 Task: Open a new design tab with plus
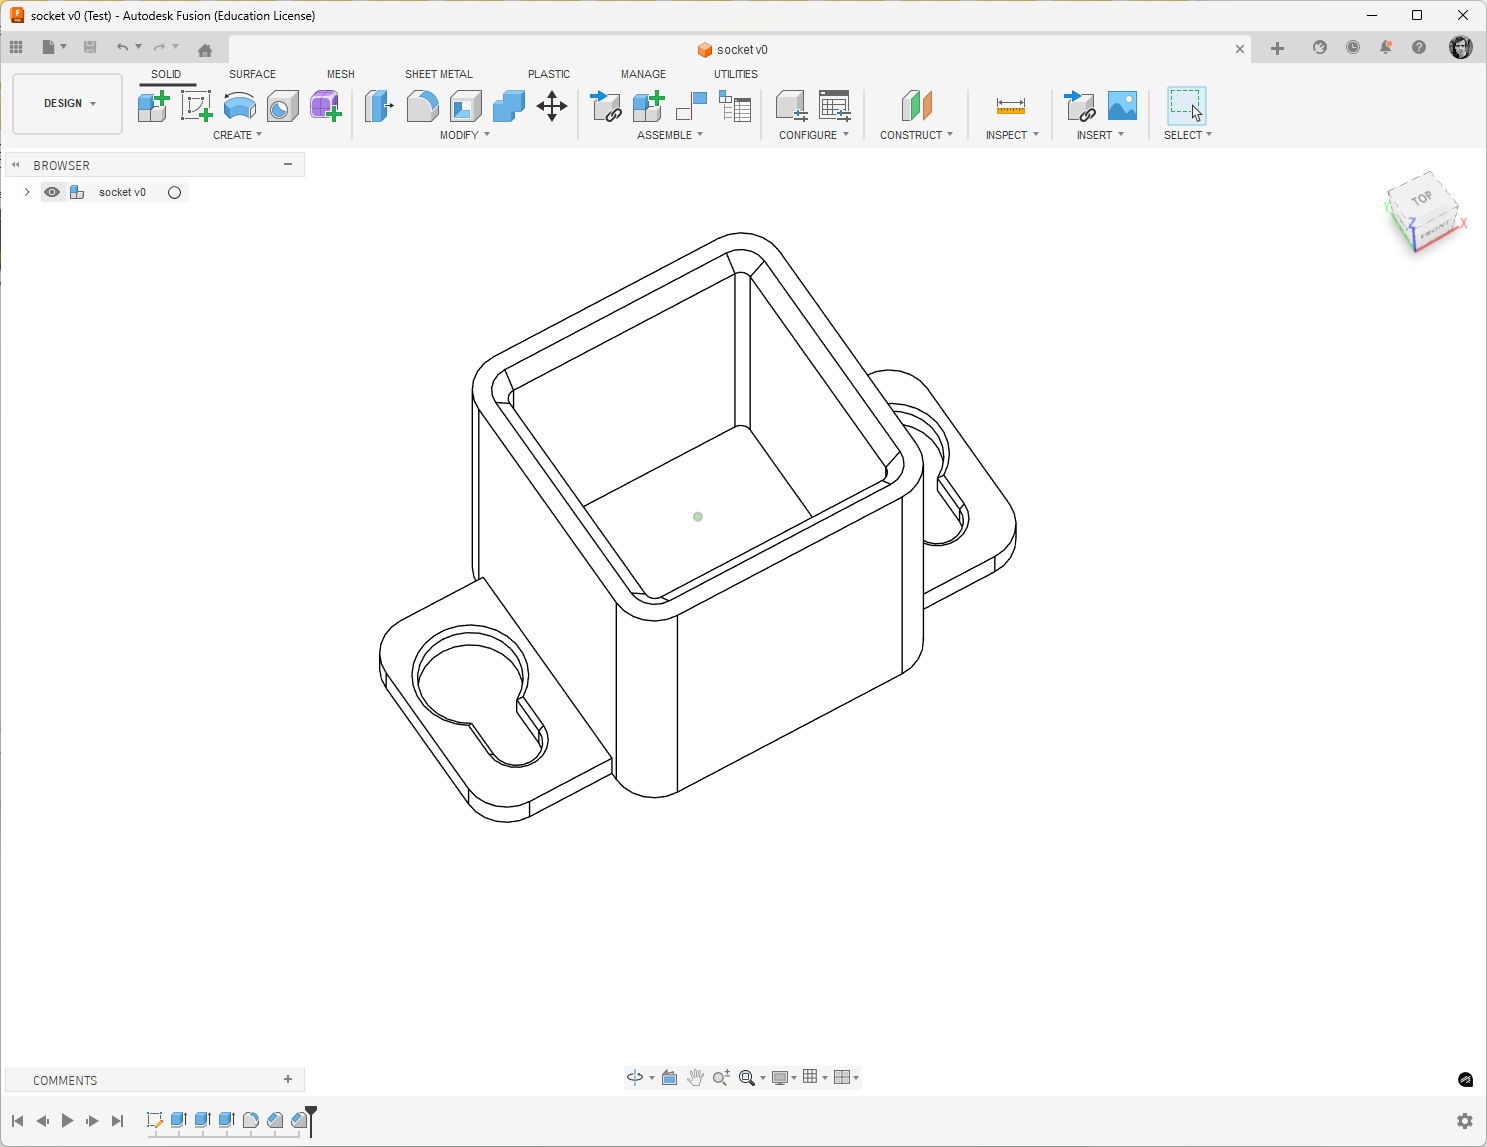pos(1277,49)
